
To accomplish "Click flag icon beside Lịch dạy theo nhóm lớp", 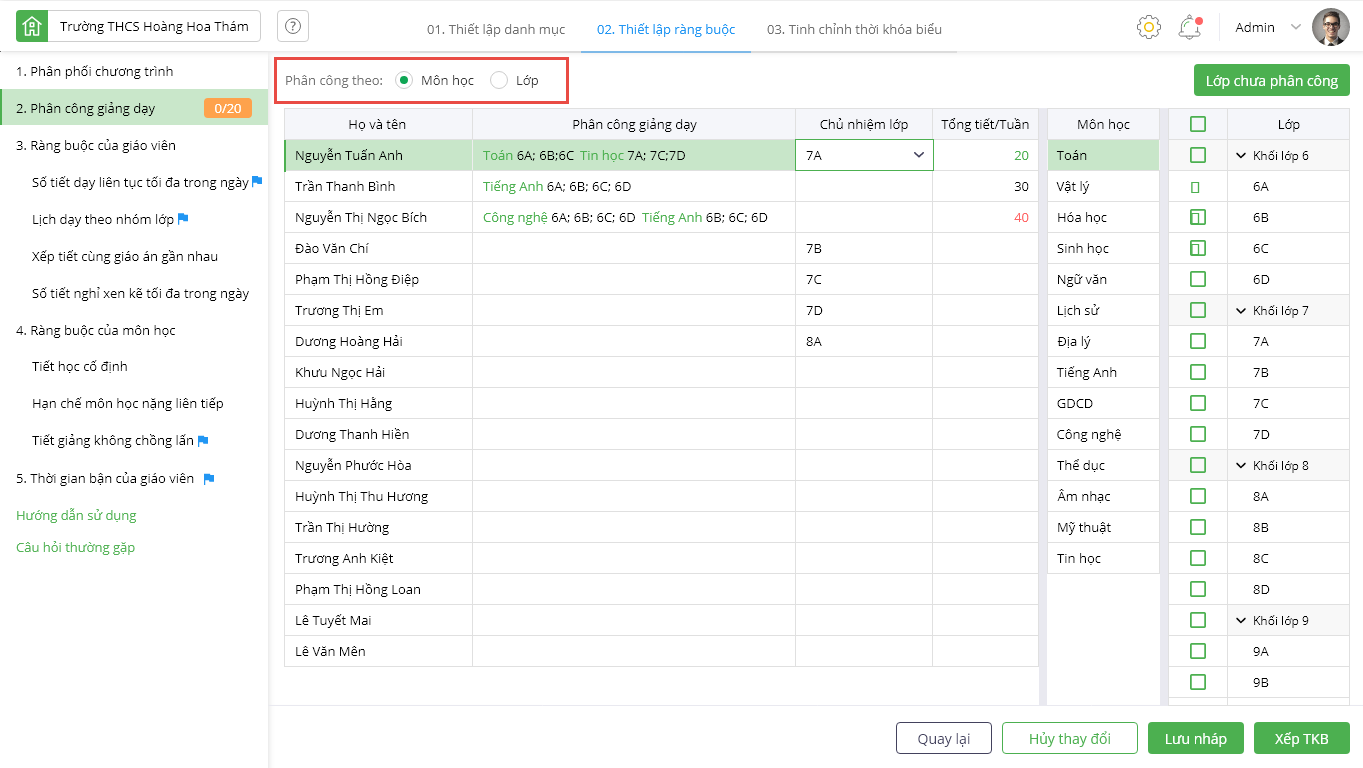I will coord(183,219).
